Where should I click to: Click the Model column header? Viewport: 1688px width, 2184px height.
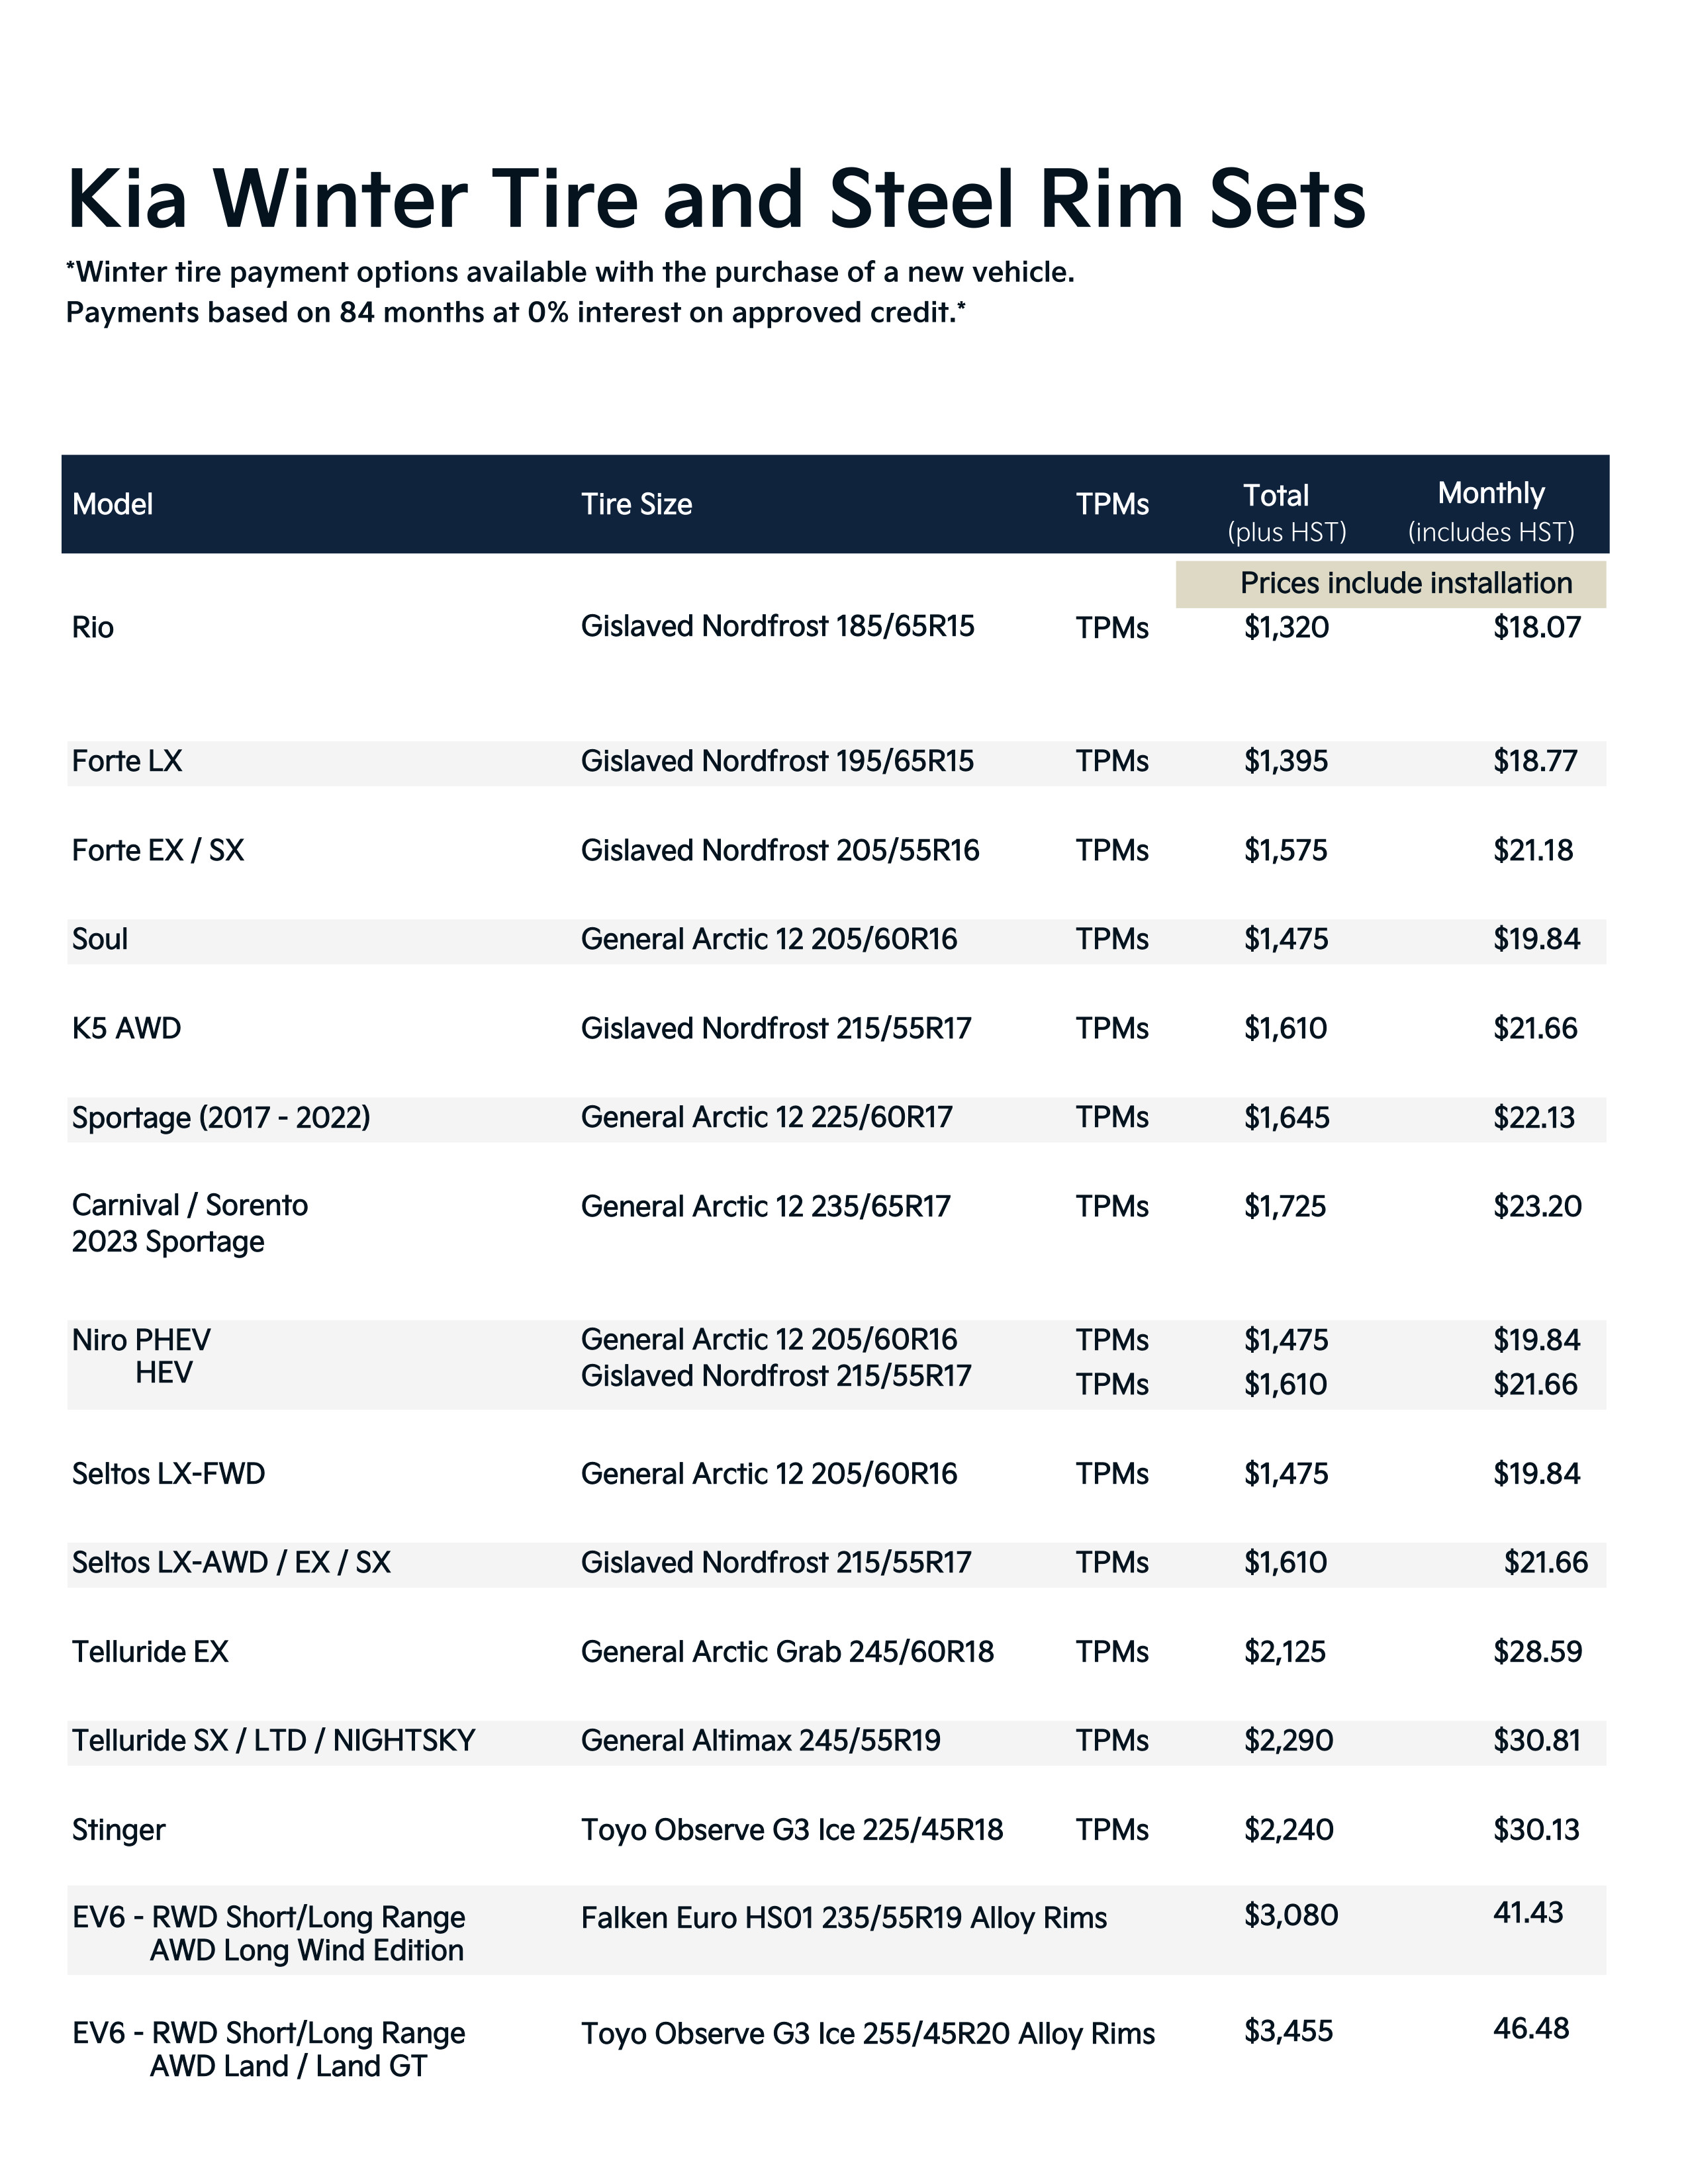(112, 504)
